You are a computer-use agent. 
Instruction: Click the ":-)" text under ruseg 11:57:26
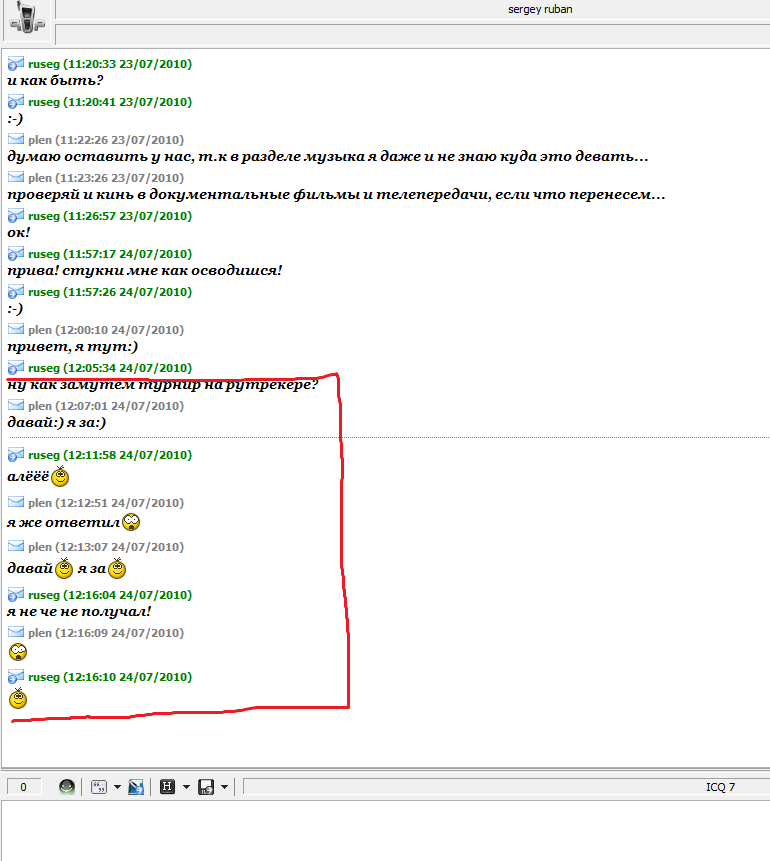(15, 309)
